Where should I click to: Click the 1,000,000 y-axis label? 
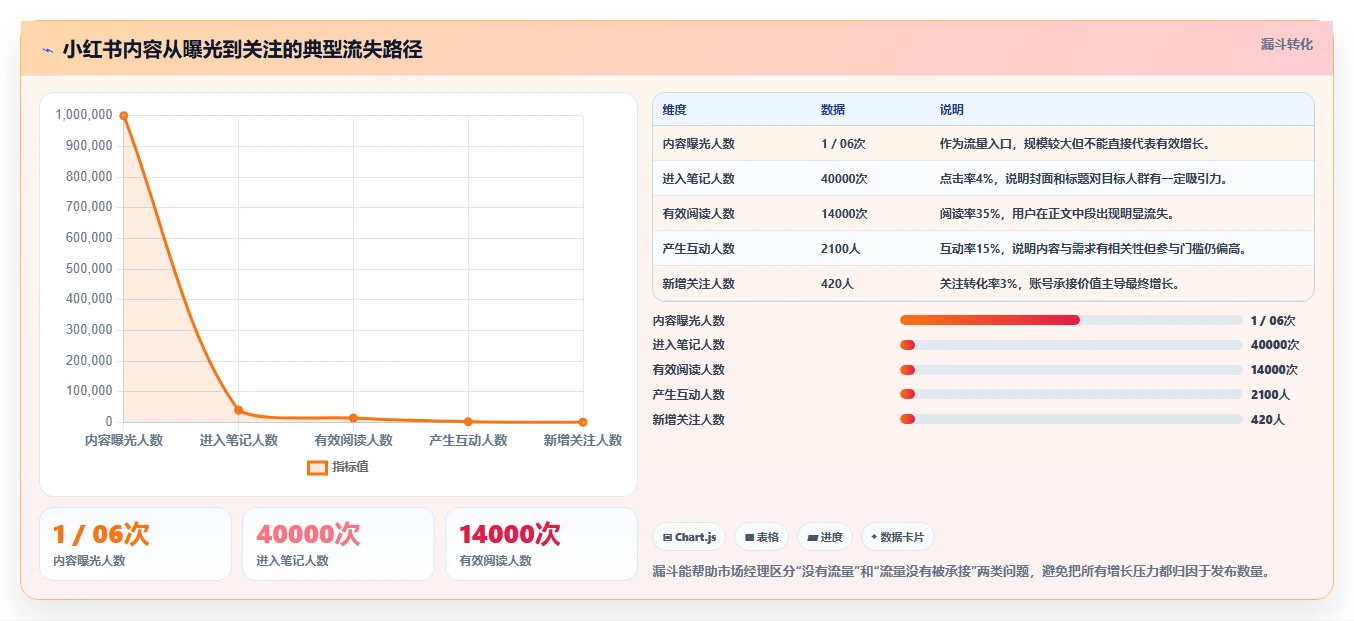pos(84,115)
